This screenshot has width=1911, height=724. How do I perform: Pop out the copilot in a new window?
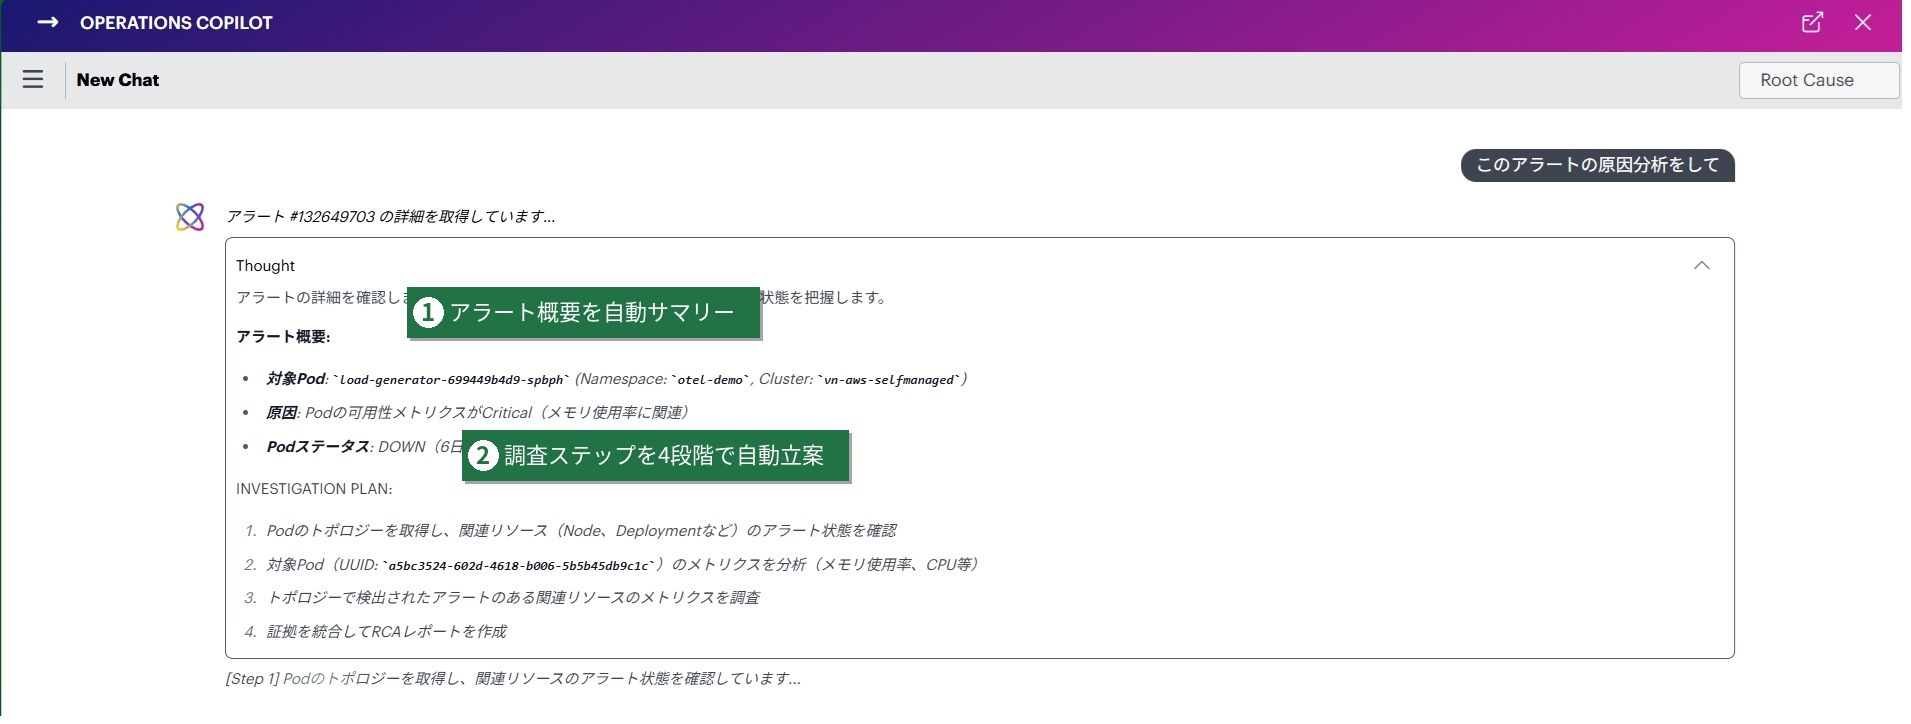[x=1812, y=23]
